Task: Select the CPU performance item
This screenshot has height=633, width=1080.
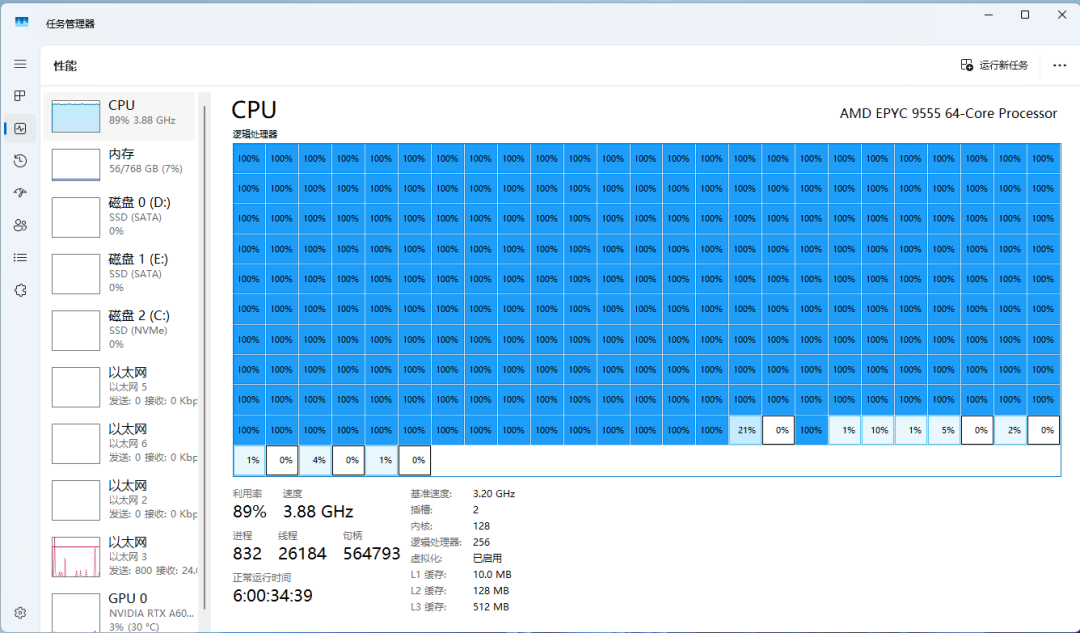Action: click(x=120, y=116)
